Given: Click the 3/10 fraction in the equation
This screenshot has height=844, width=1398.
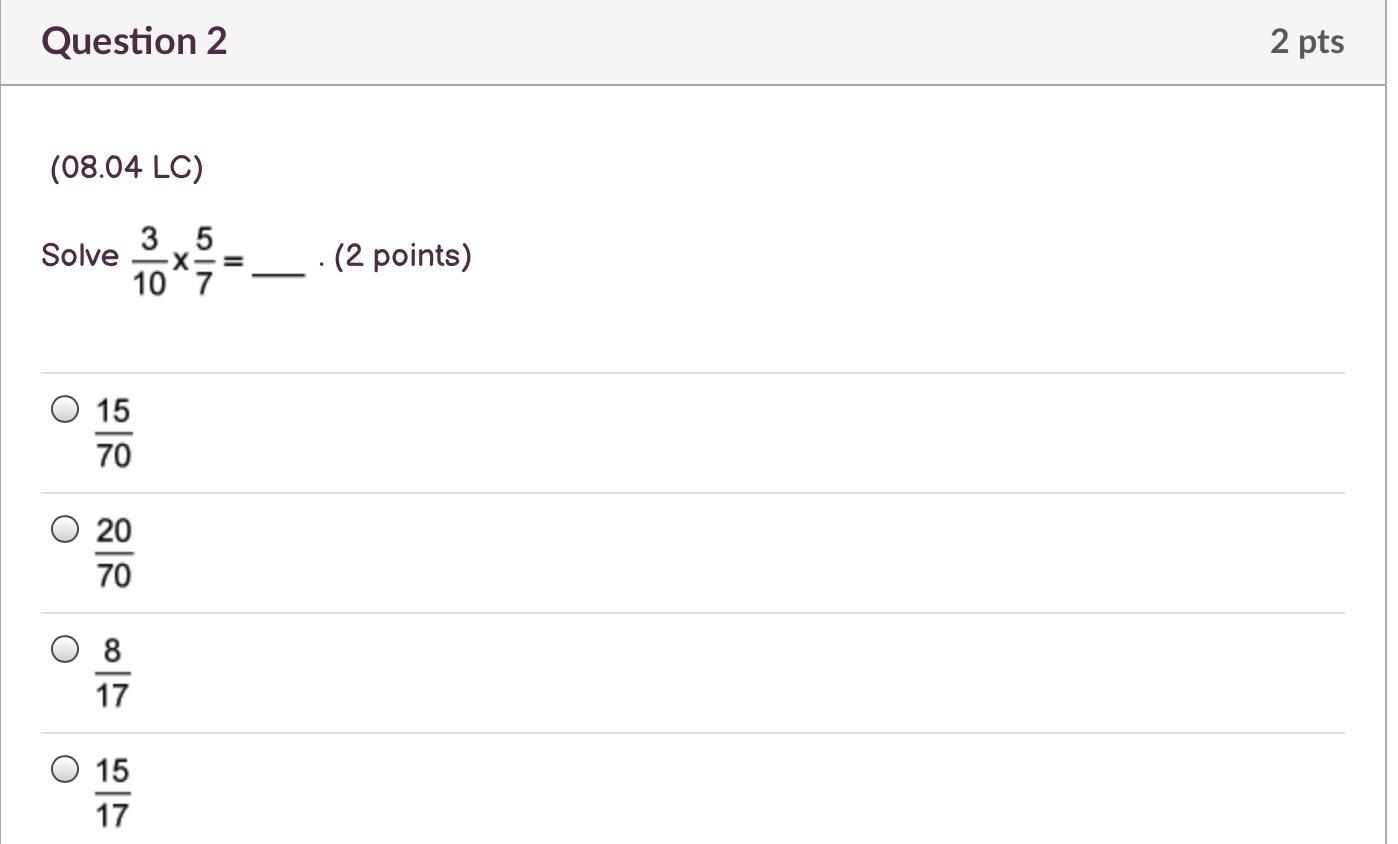Looking at the screenshot, I should (x=149, y=260).
